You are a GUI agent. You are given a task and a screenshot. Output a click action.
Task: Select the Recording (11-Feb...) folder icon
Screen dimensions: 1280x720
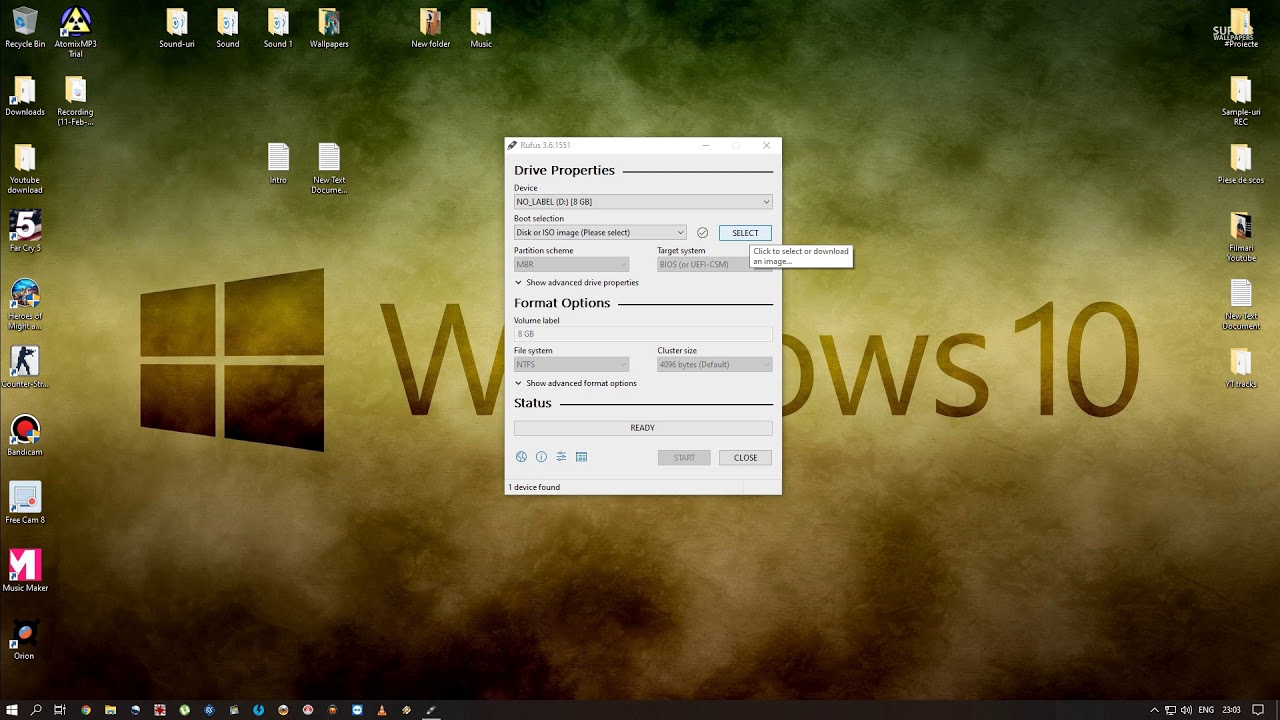pos(75,101)
